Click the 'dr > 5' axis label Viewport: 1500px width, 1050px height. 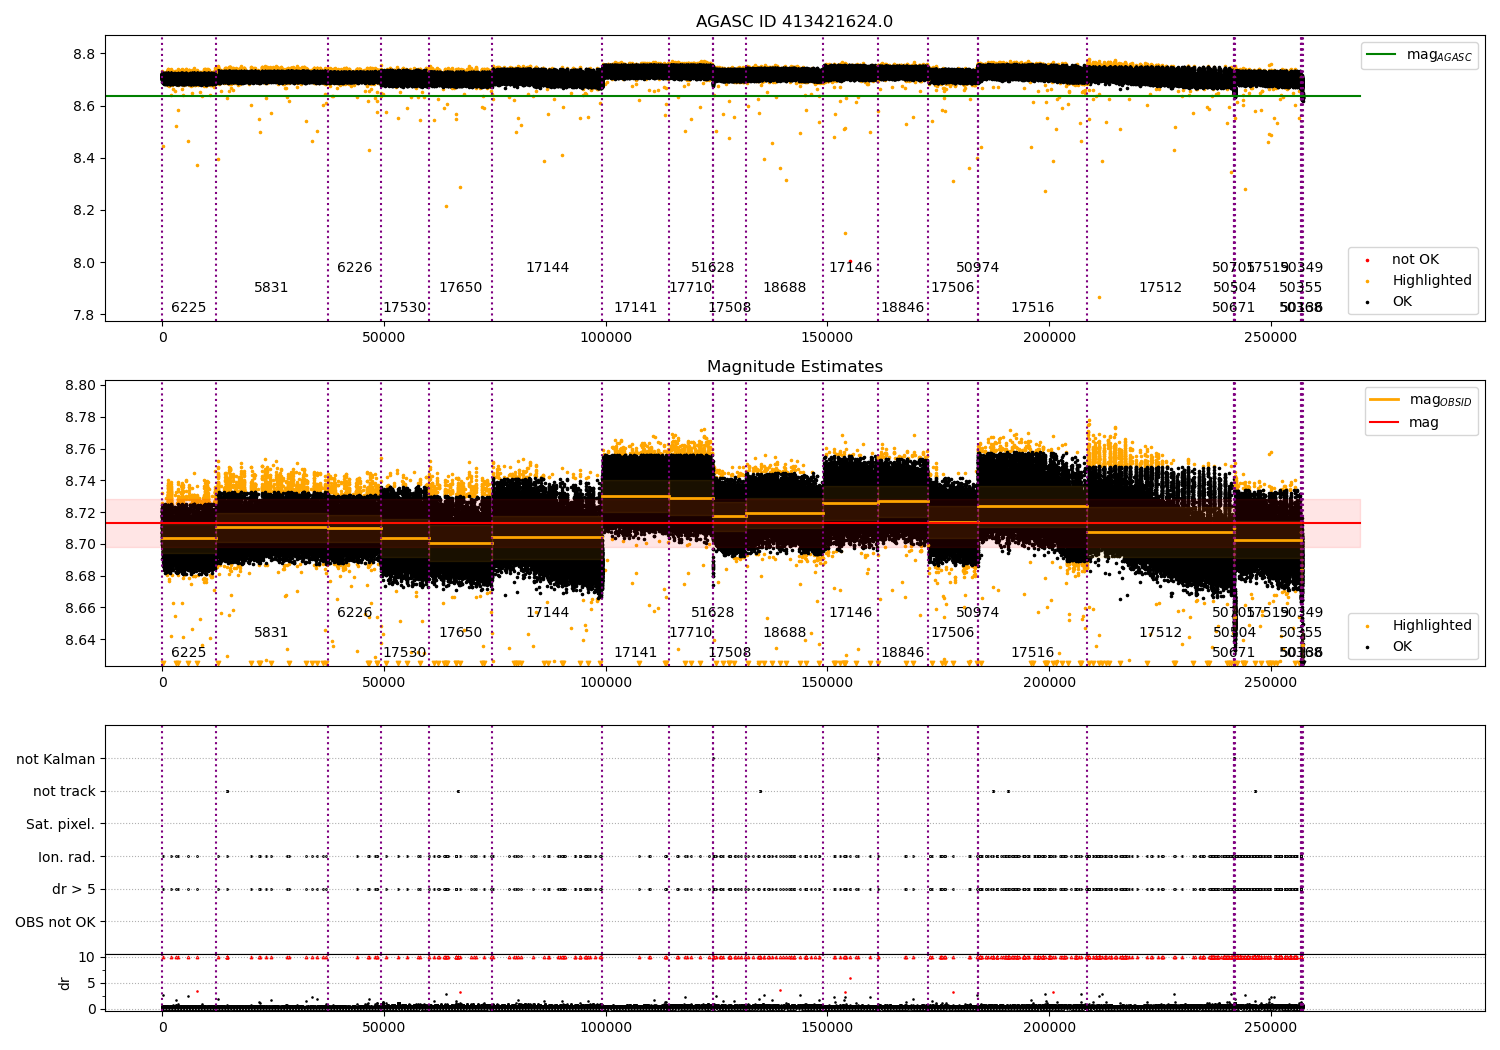(x=74, y=889)
